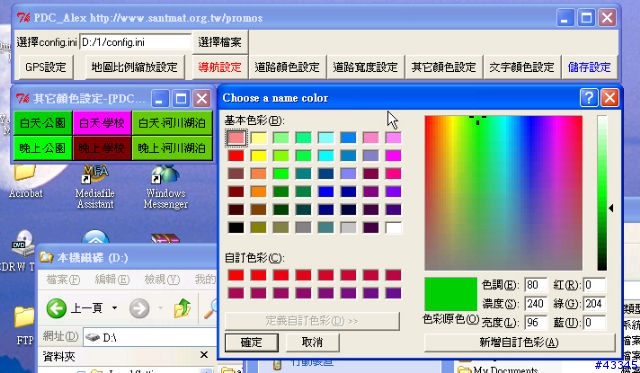Click the Forward arrow in Explorer

pos(139,309)
